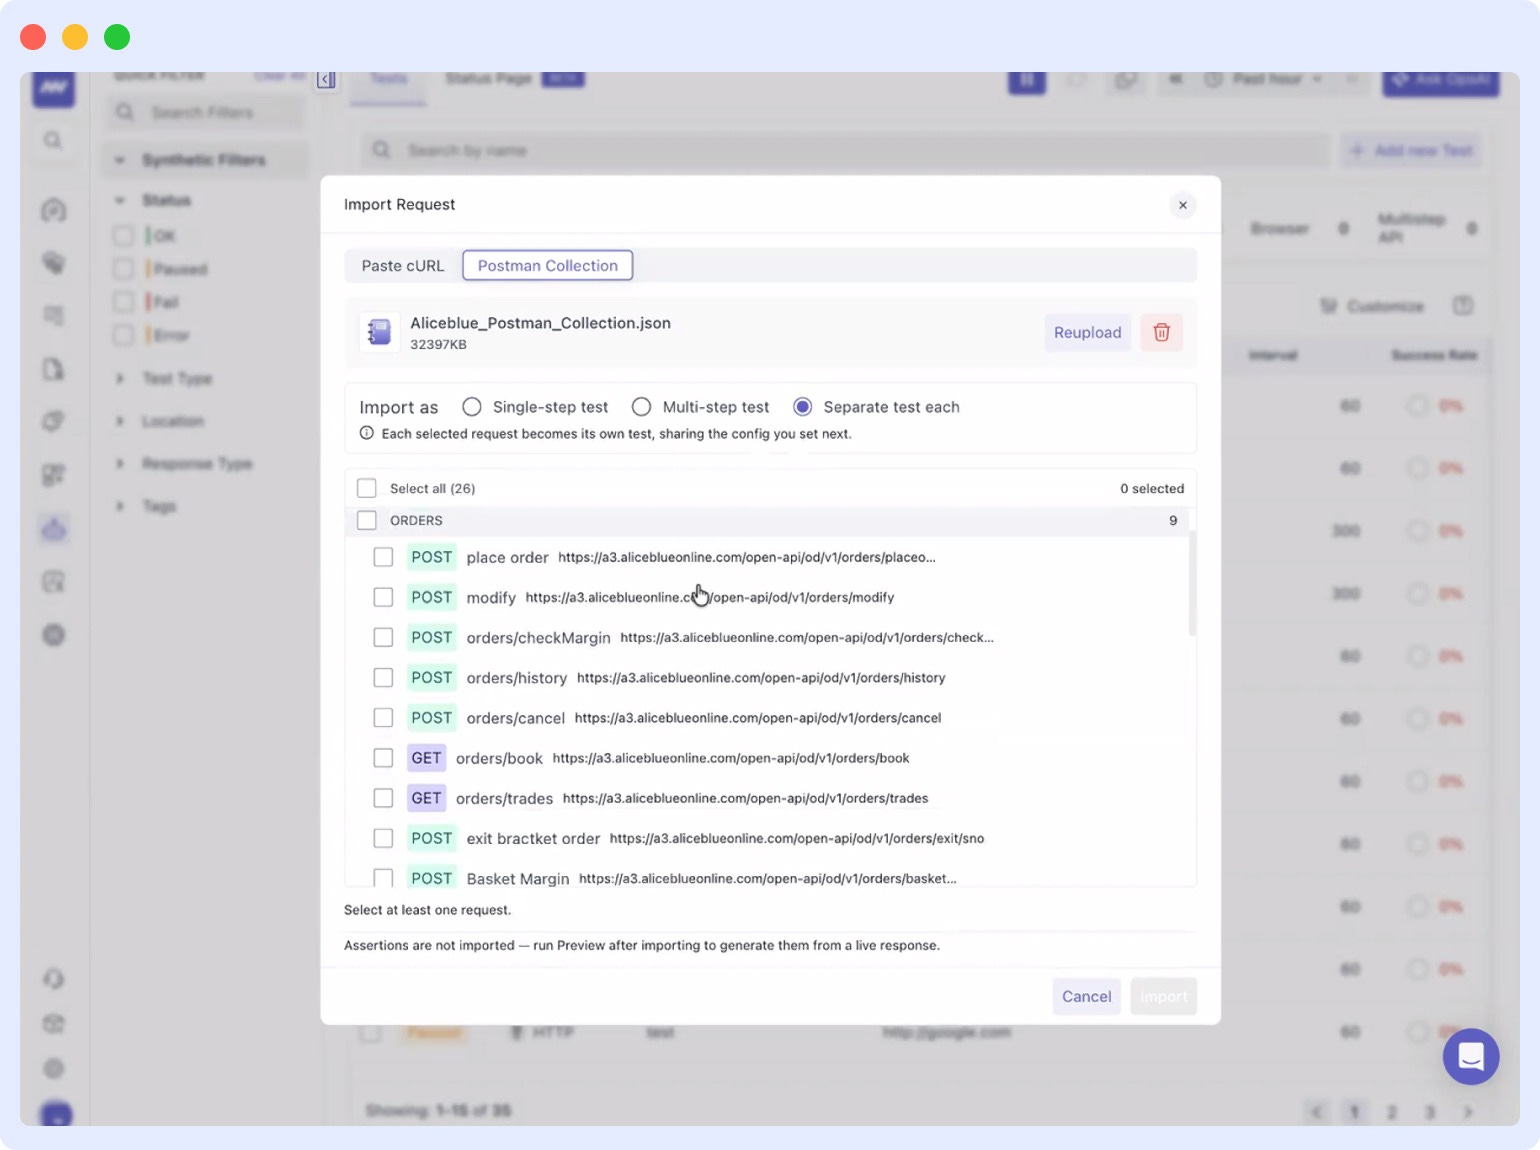Check the Basket Margin request checkbox
This screenshot has width=1540, height=1150.
(x=383, y=877)
